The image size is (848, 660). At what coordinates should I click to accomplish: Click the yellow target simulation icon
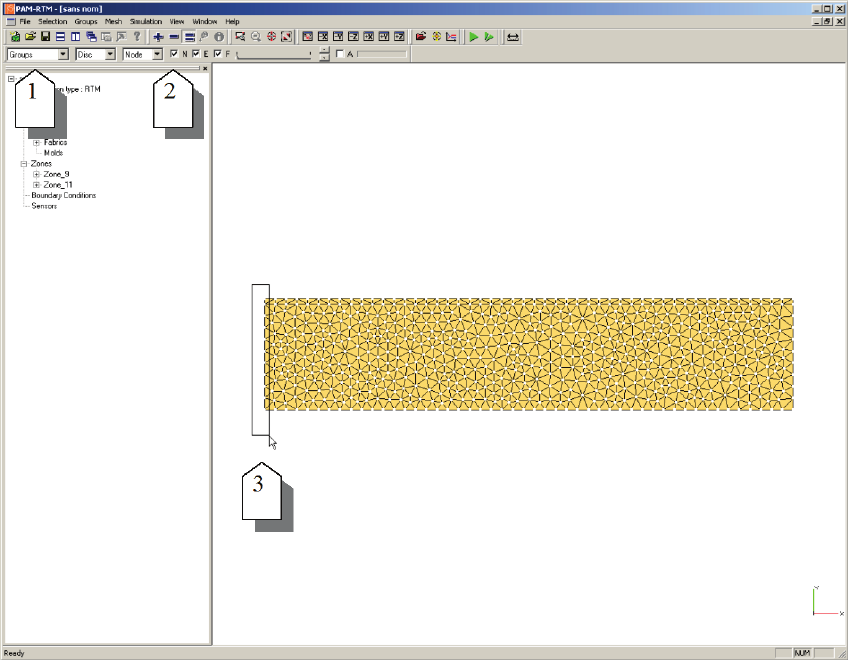coord(436,37)
